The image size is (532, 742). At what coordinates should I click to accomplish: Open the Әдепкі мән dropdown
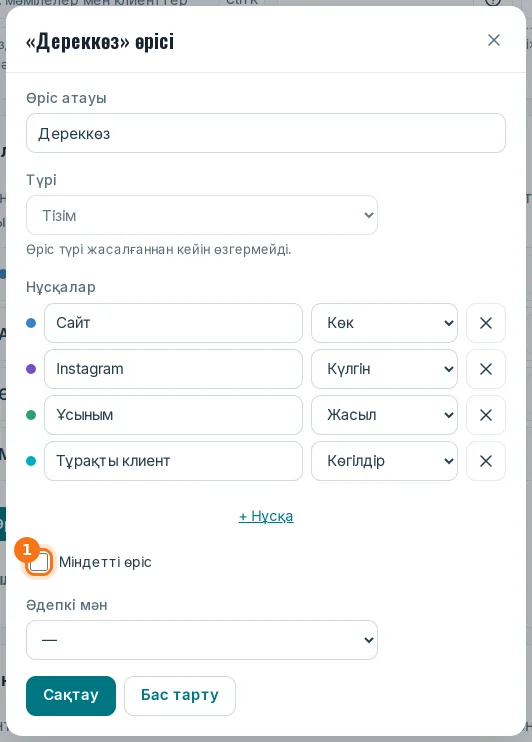click(202, 640)
